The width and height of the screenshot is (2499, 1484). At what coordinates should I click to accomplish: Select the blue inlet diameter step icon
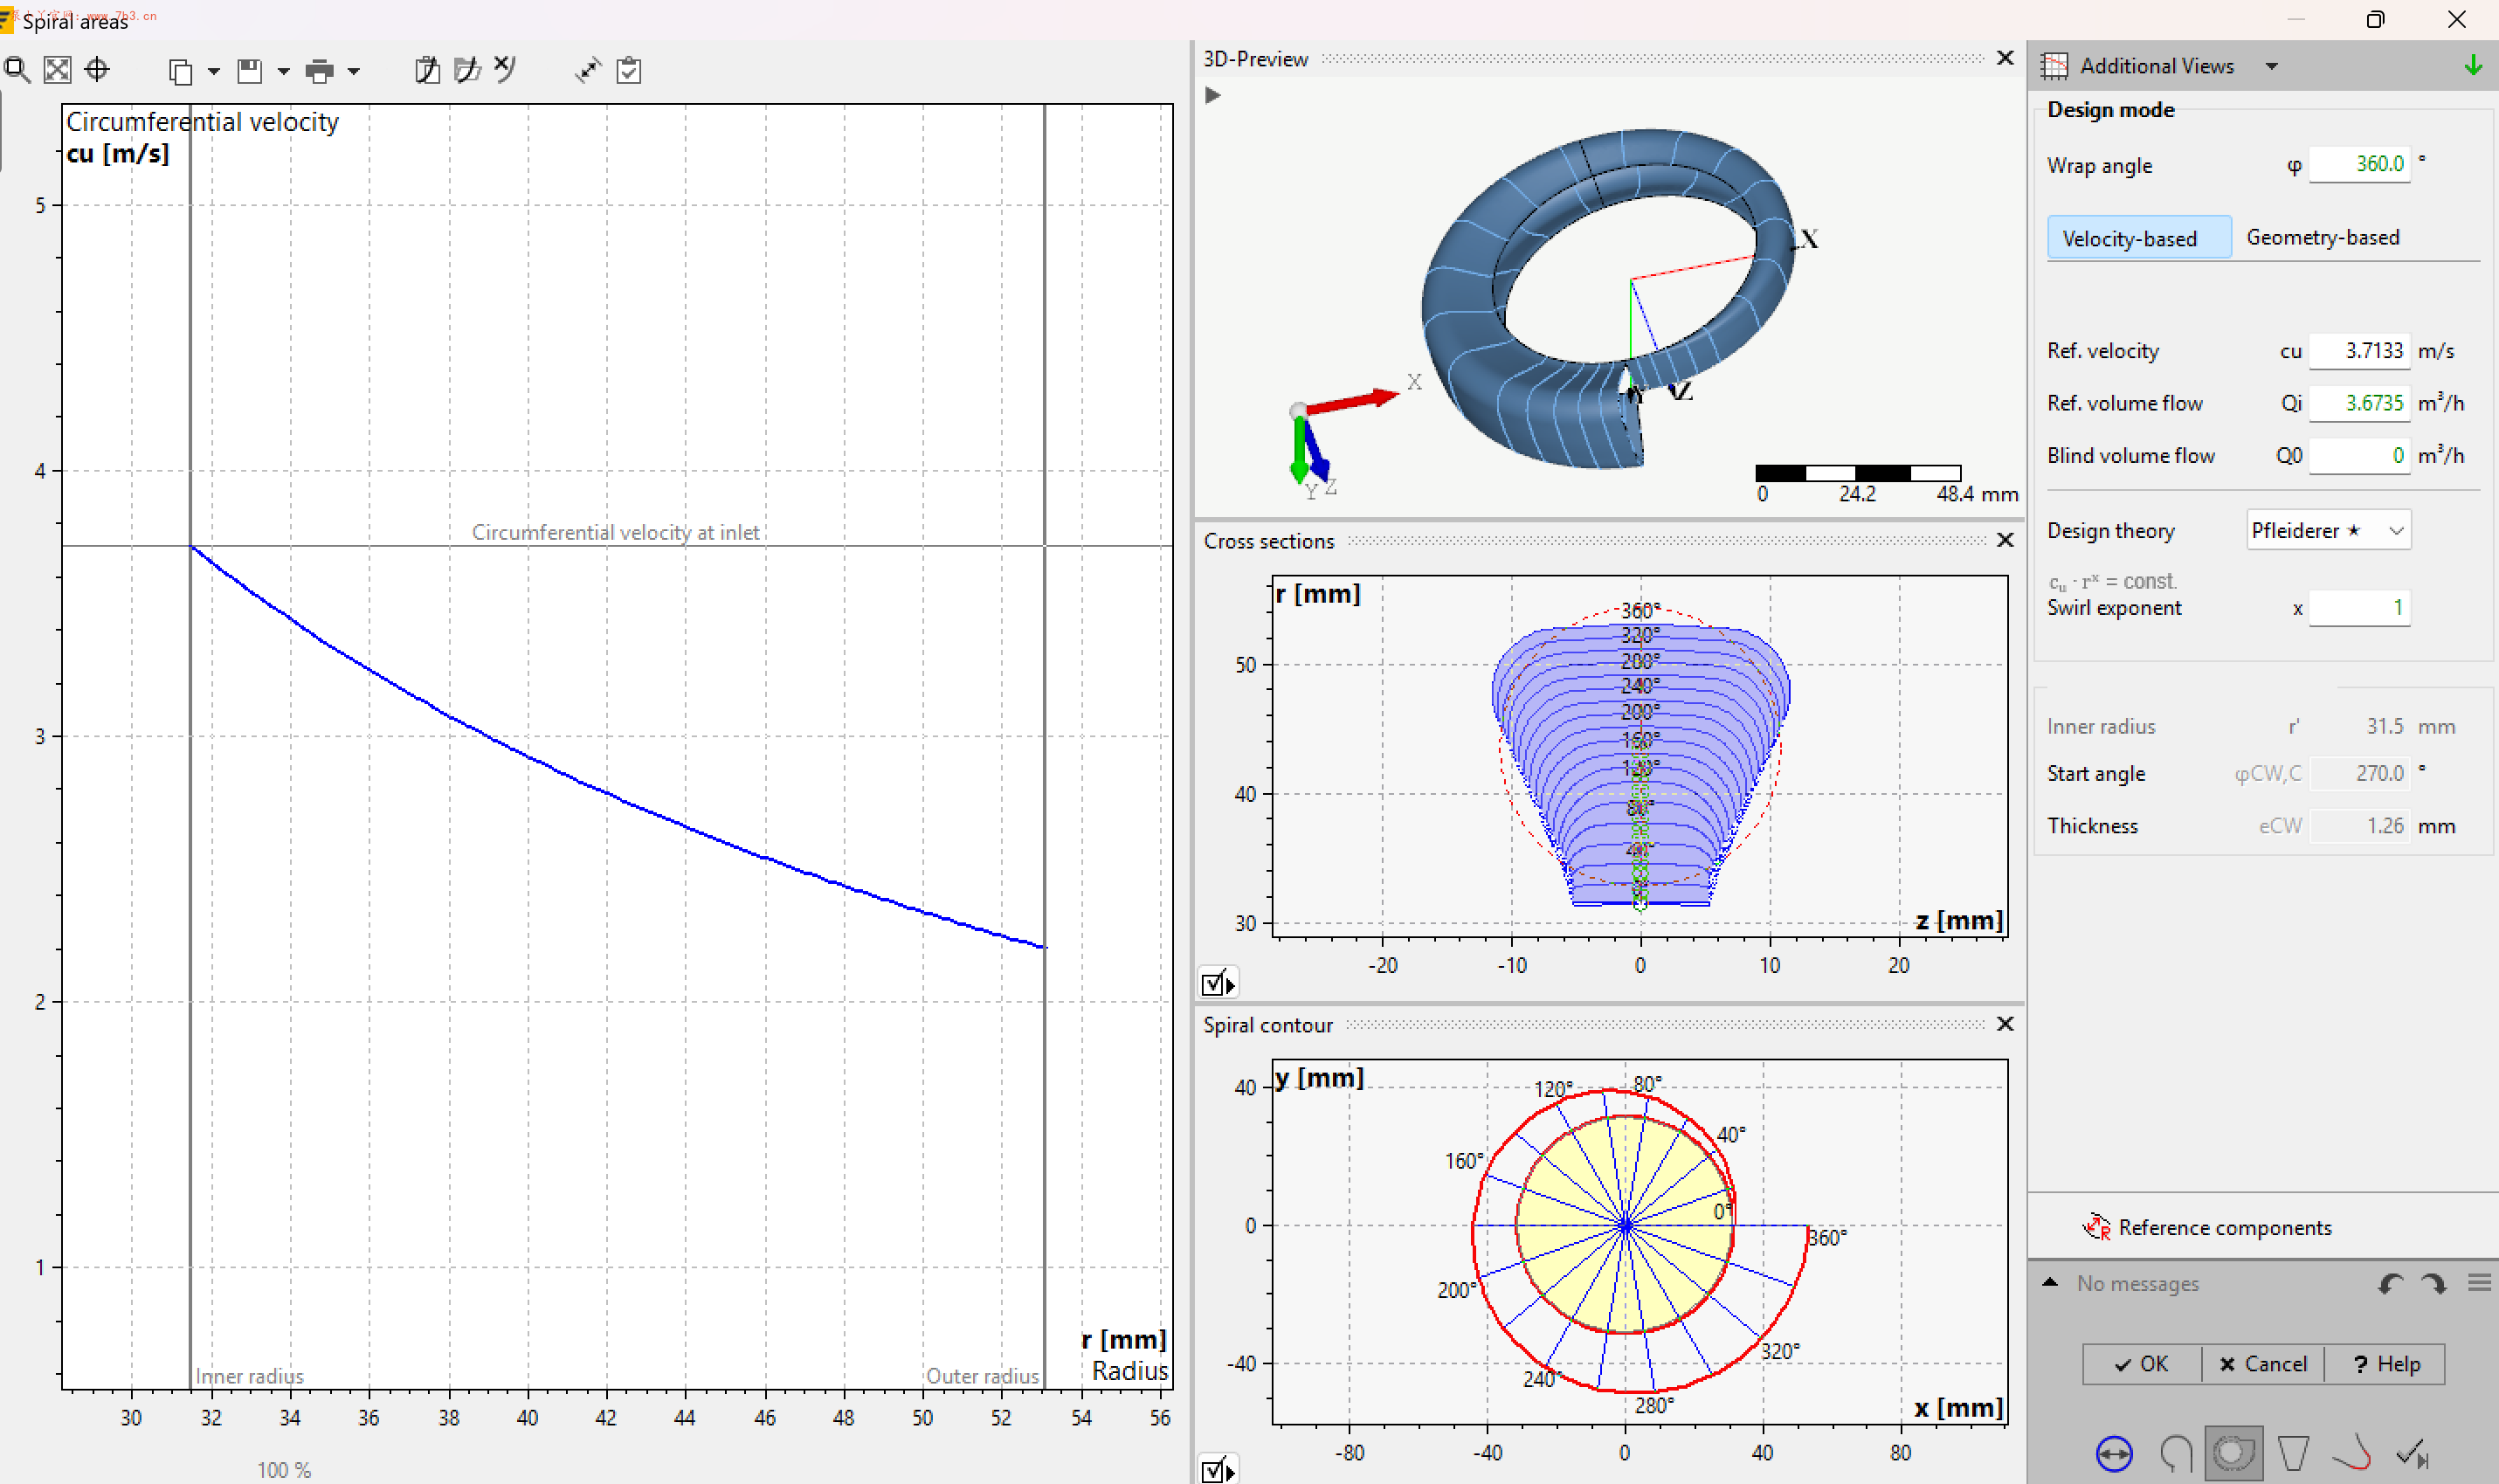coord(2113,1453)
